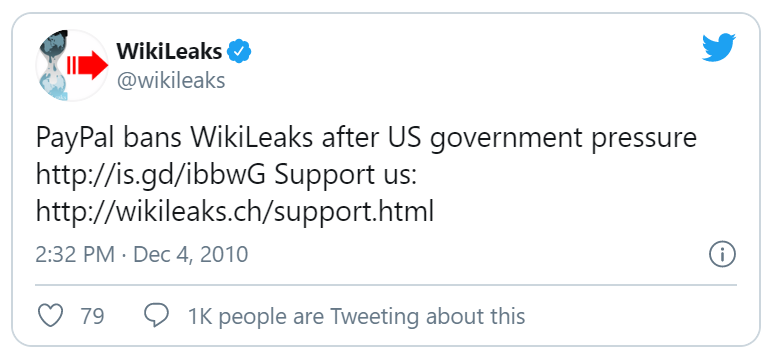Open the tweet info icon

tap(722, 255)
